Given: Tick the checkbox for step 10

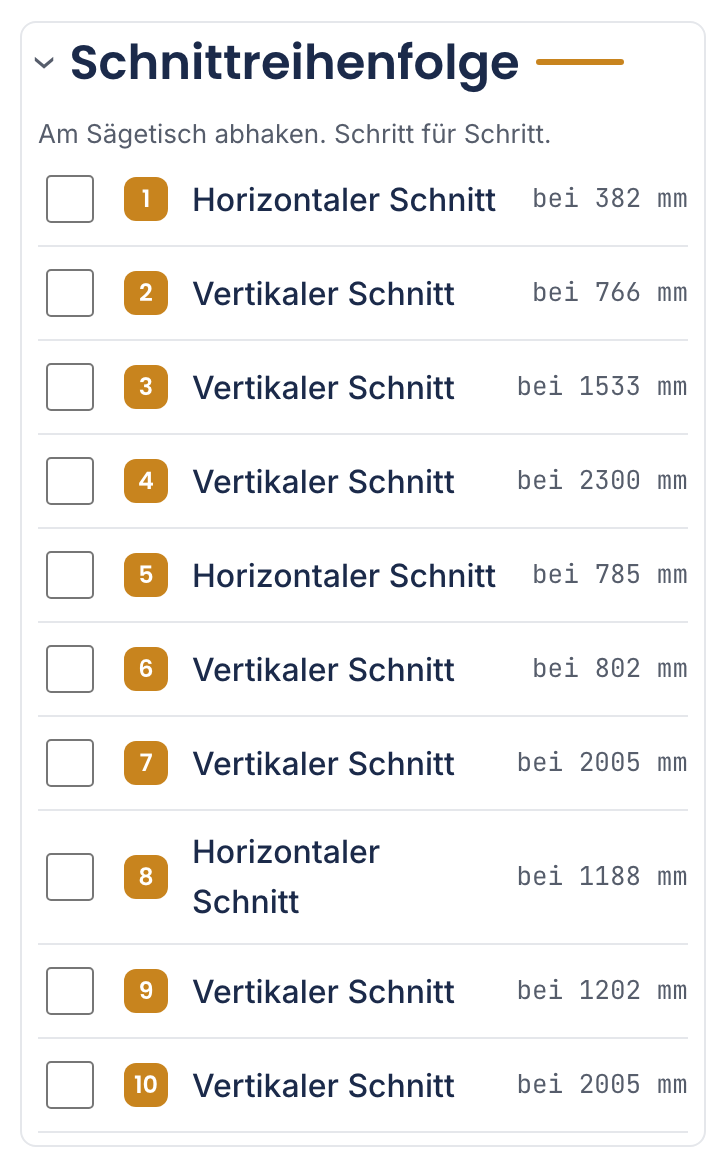Looking at the screenshot, I should 70,1085.
